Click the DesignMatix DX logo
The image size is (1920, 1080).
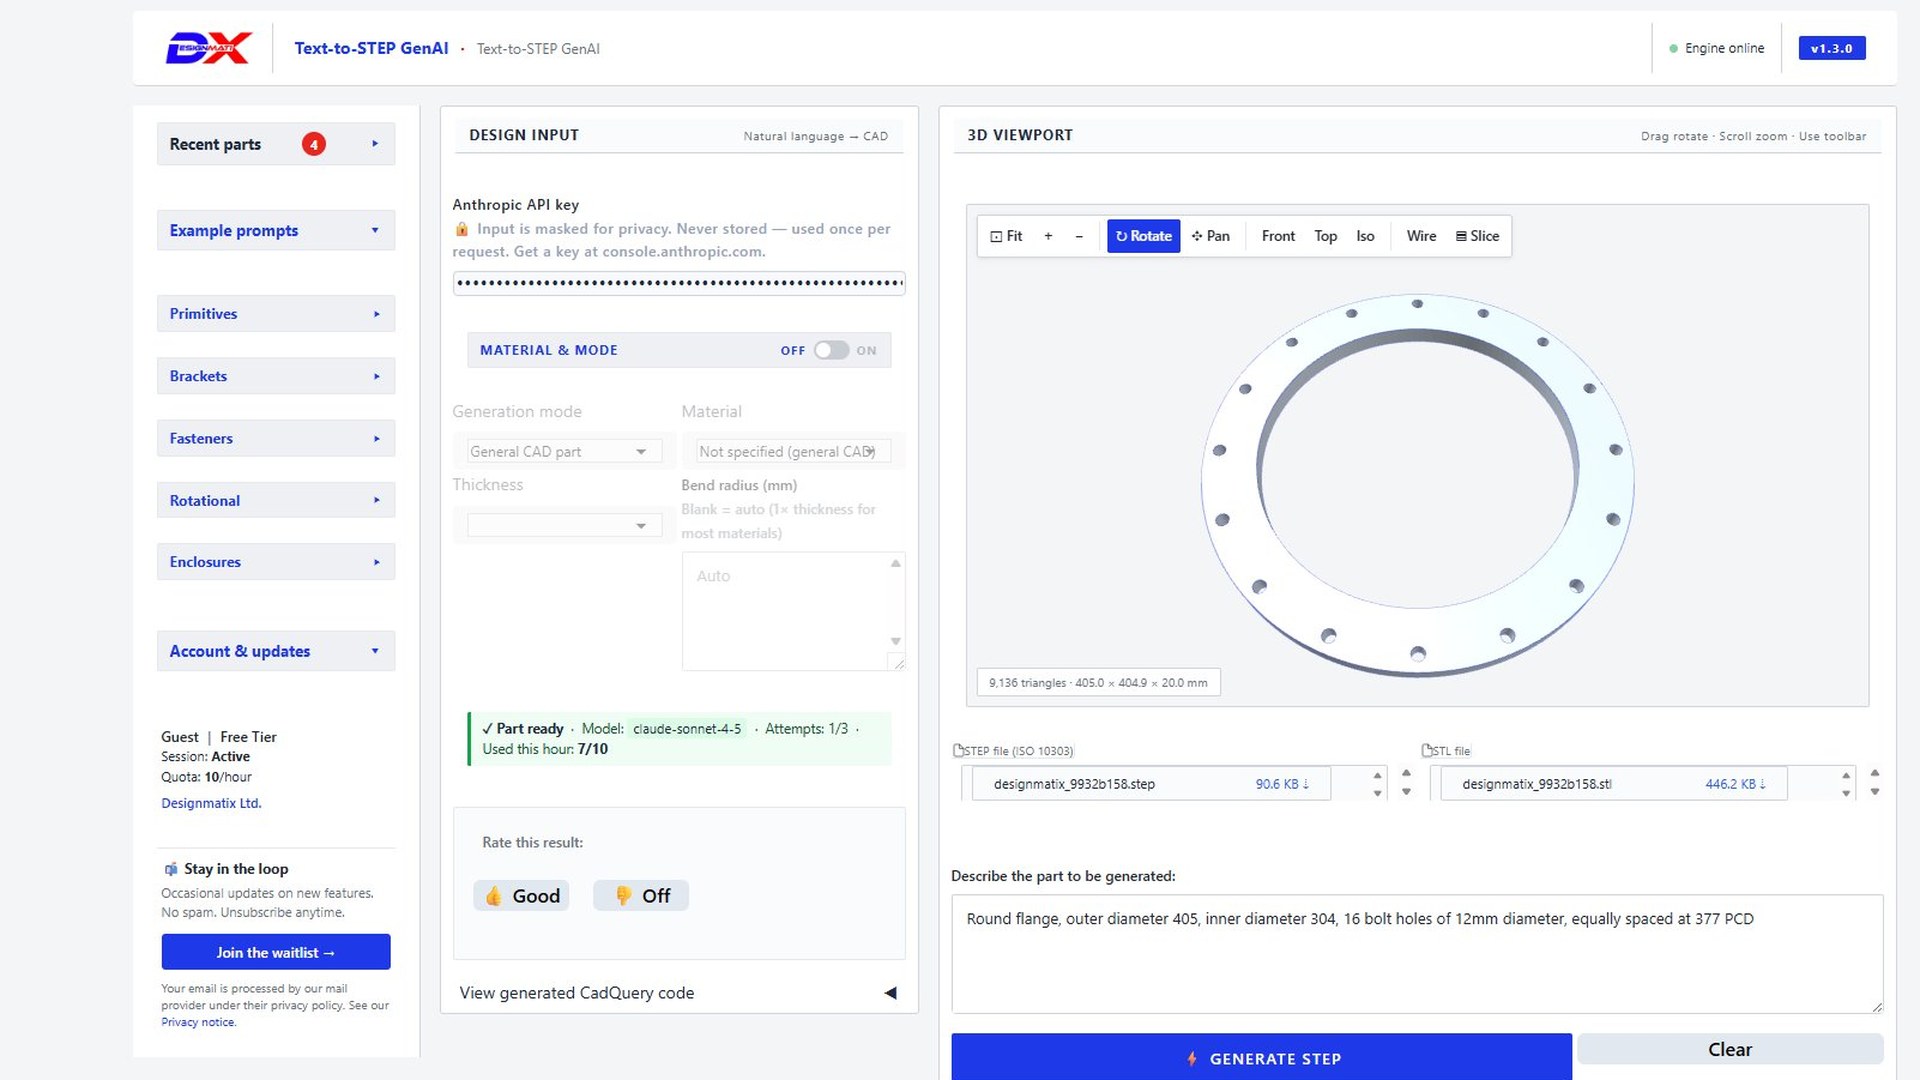(x=208, y=48)
